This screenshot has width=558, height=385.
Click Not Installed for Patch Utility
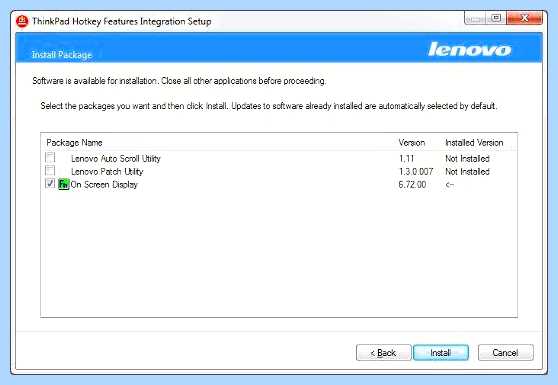click(468, 172)
